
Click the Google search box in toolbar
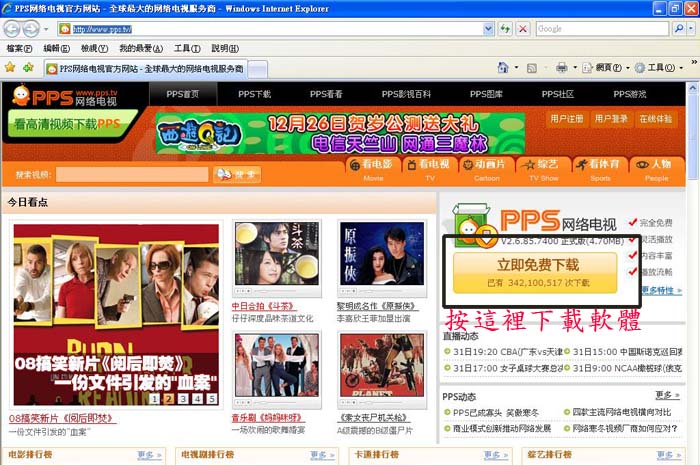pos(602,29)
